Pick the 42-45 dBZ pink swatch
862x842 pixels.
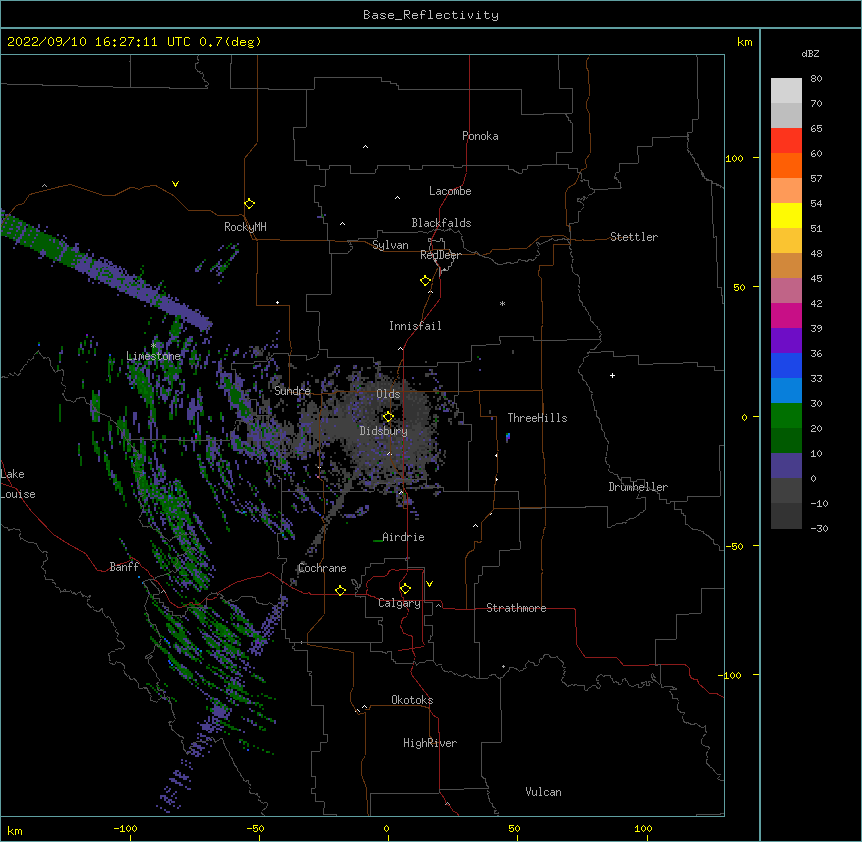(786, 291)
